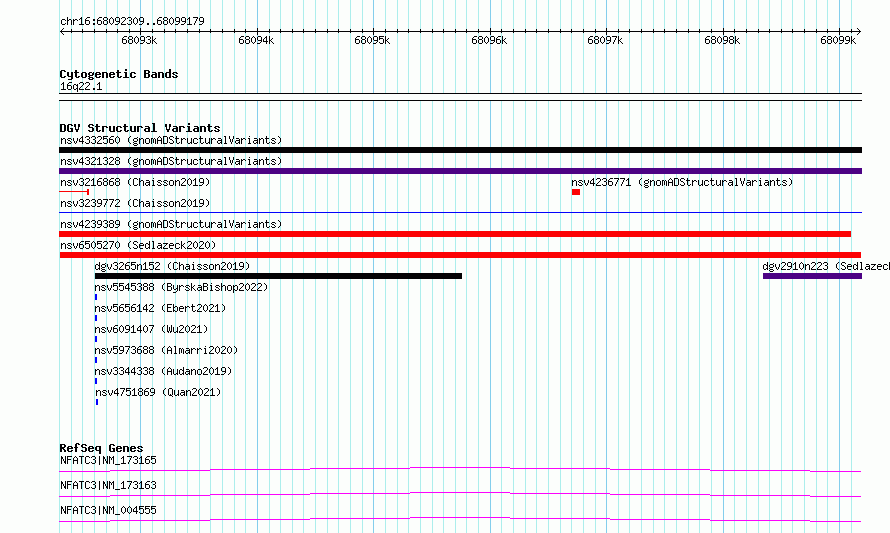The width and height of the screenshot is (890, 533).
Task: Click the thin blue line for nsv3239772
Action: point(460,213)
